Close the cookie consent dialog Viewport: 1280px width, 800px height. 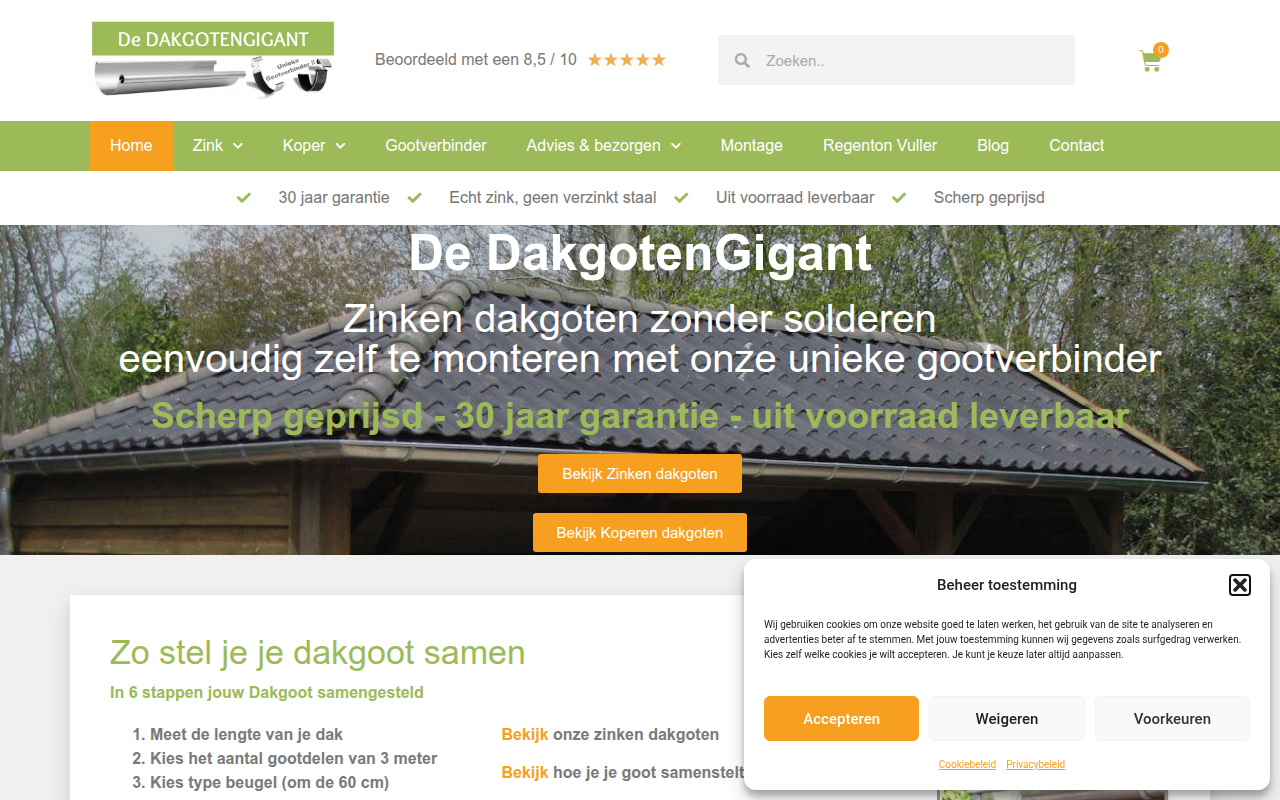pyautogui.click(x=1240, y=585)
